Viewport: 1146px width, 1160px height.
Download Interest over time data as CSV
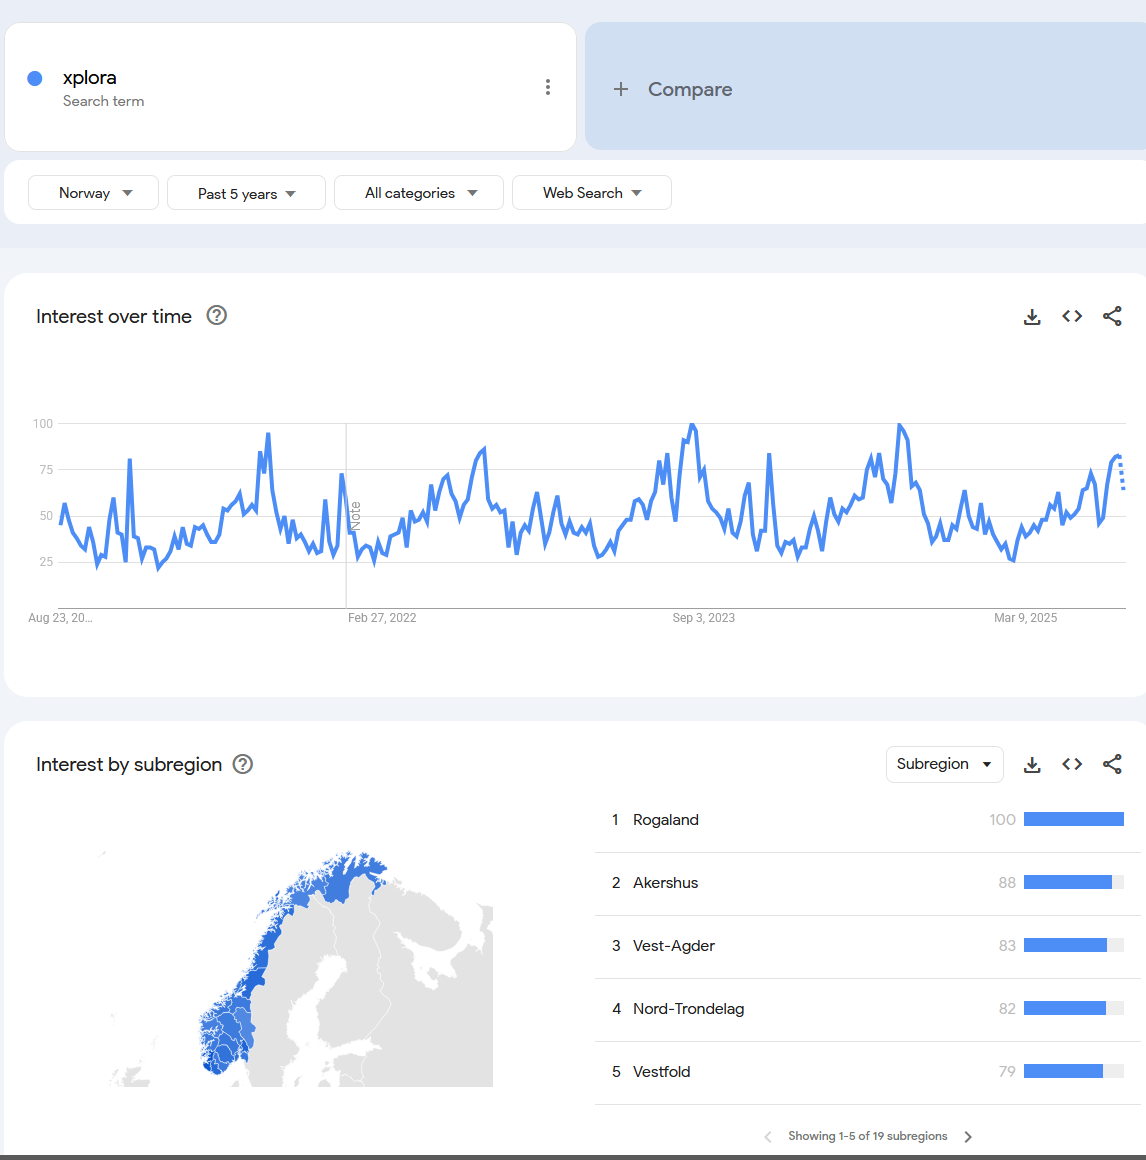pyautogui.click(x=1032, y=317)
